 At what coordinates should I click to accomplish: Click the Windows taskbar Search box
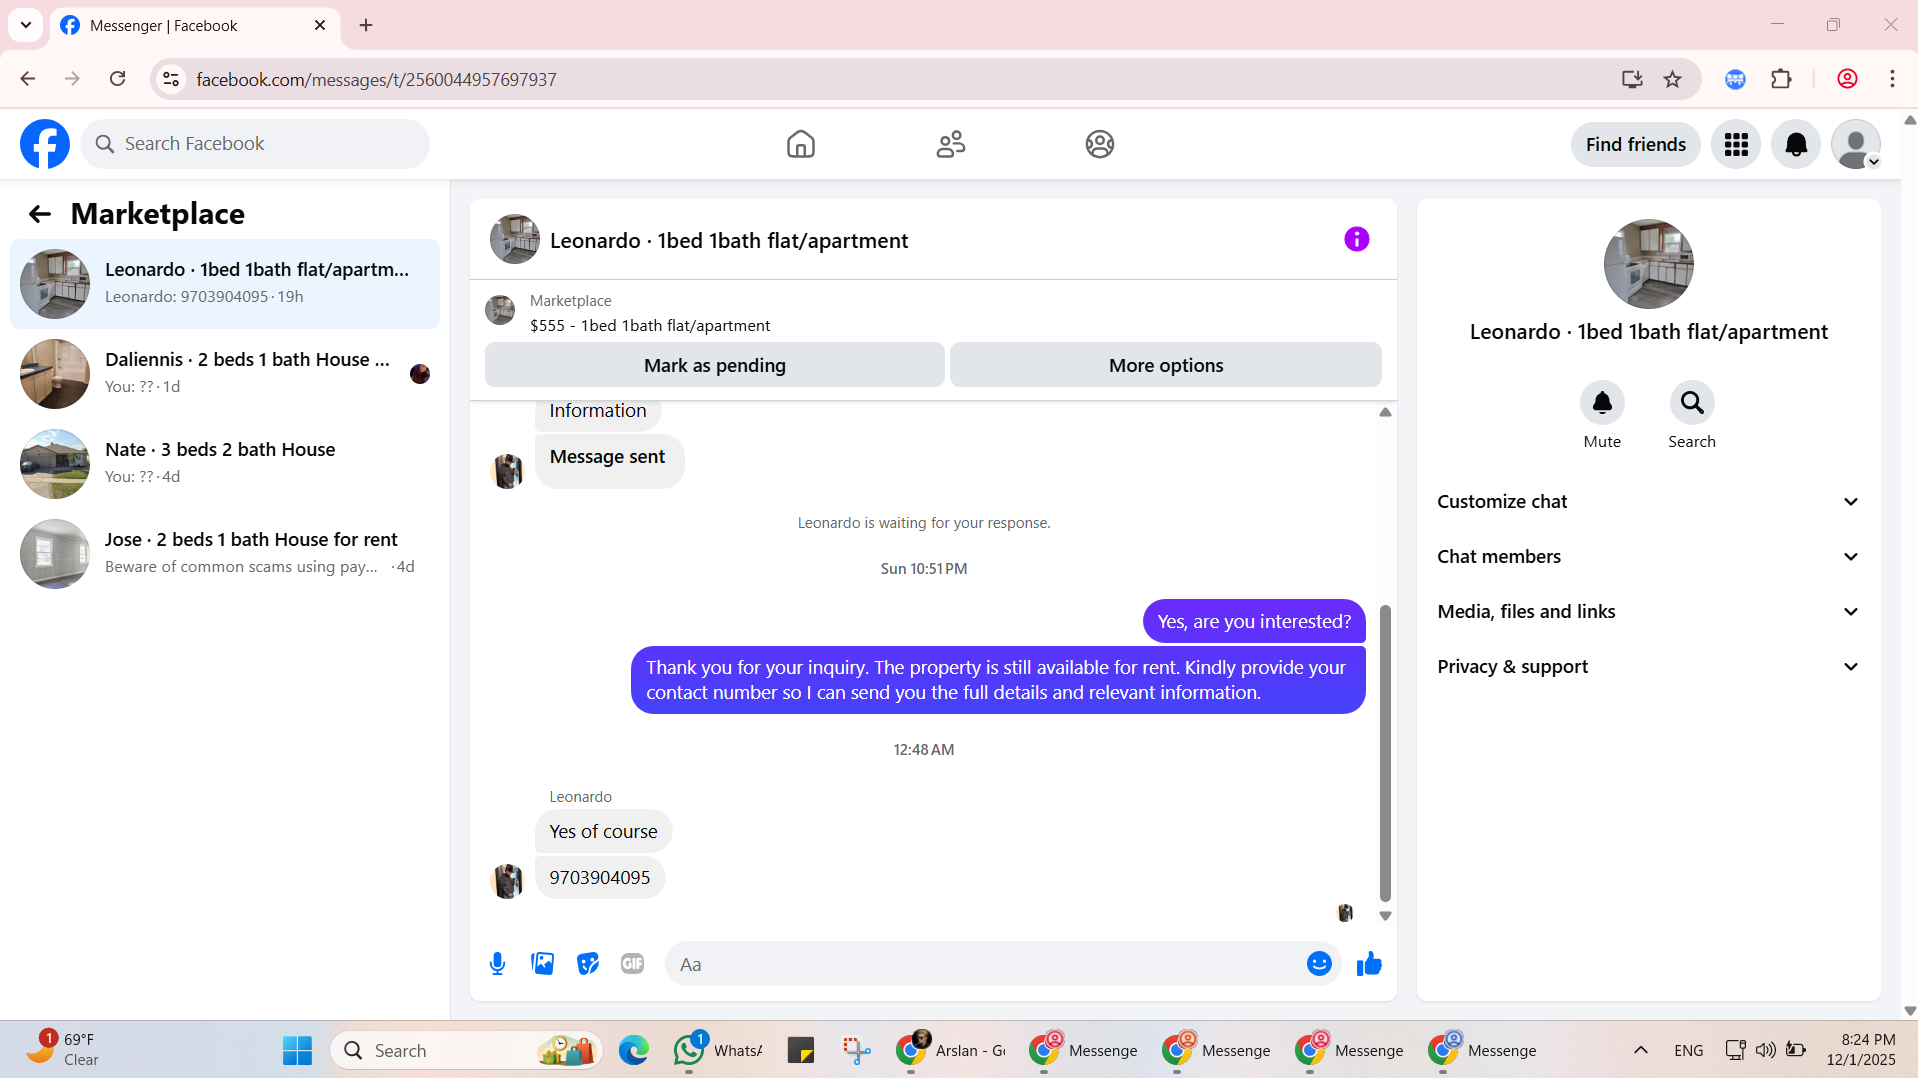(x=466, y=1050)
